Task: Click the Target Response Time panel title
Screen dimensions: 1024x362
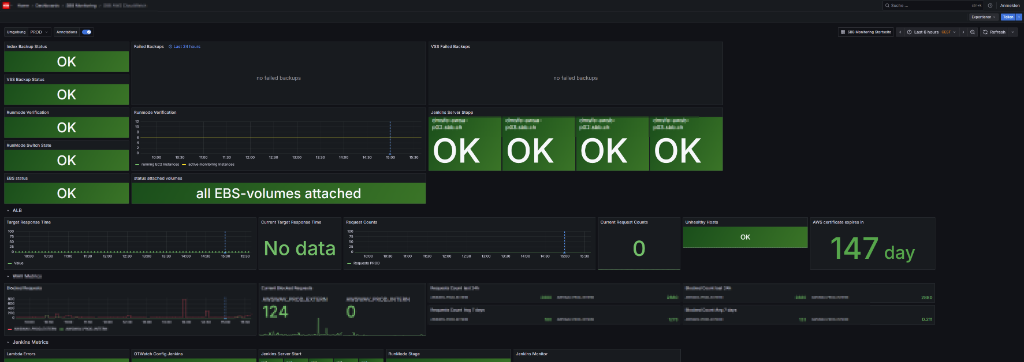Action: coord(29,222)
